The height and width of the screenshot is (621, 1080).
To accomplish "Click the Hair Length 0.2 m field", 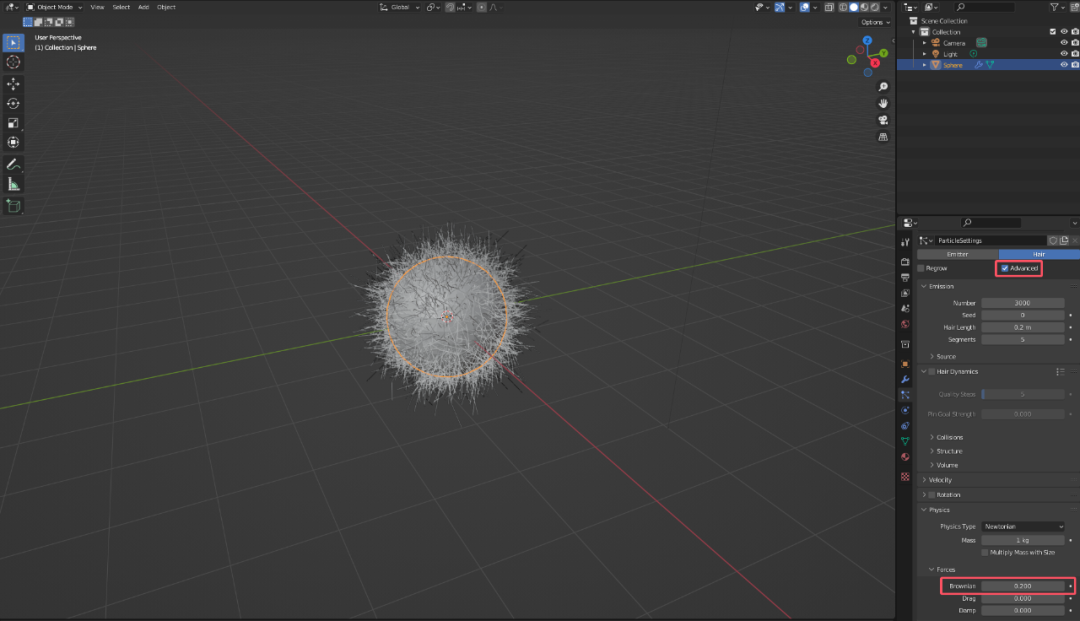I will point(1023,328).
